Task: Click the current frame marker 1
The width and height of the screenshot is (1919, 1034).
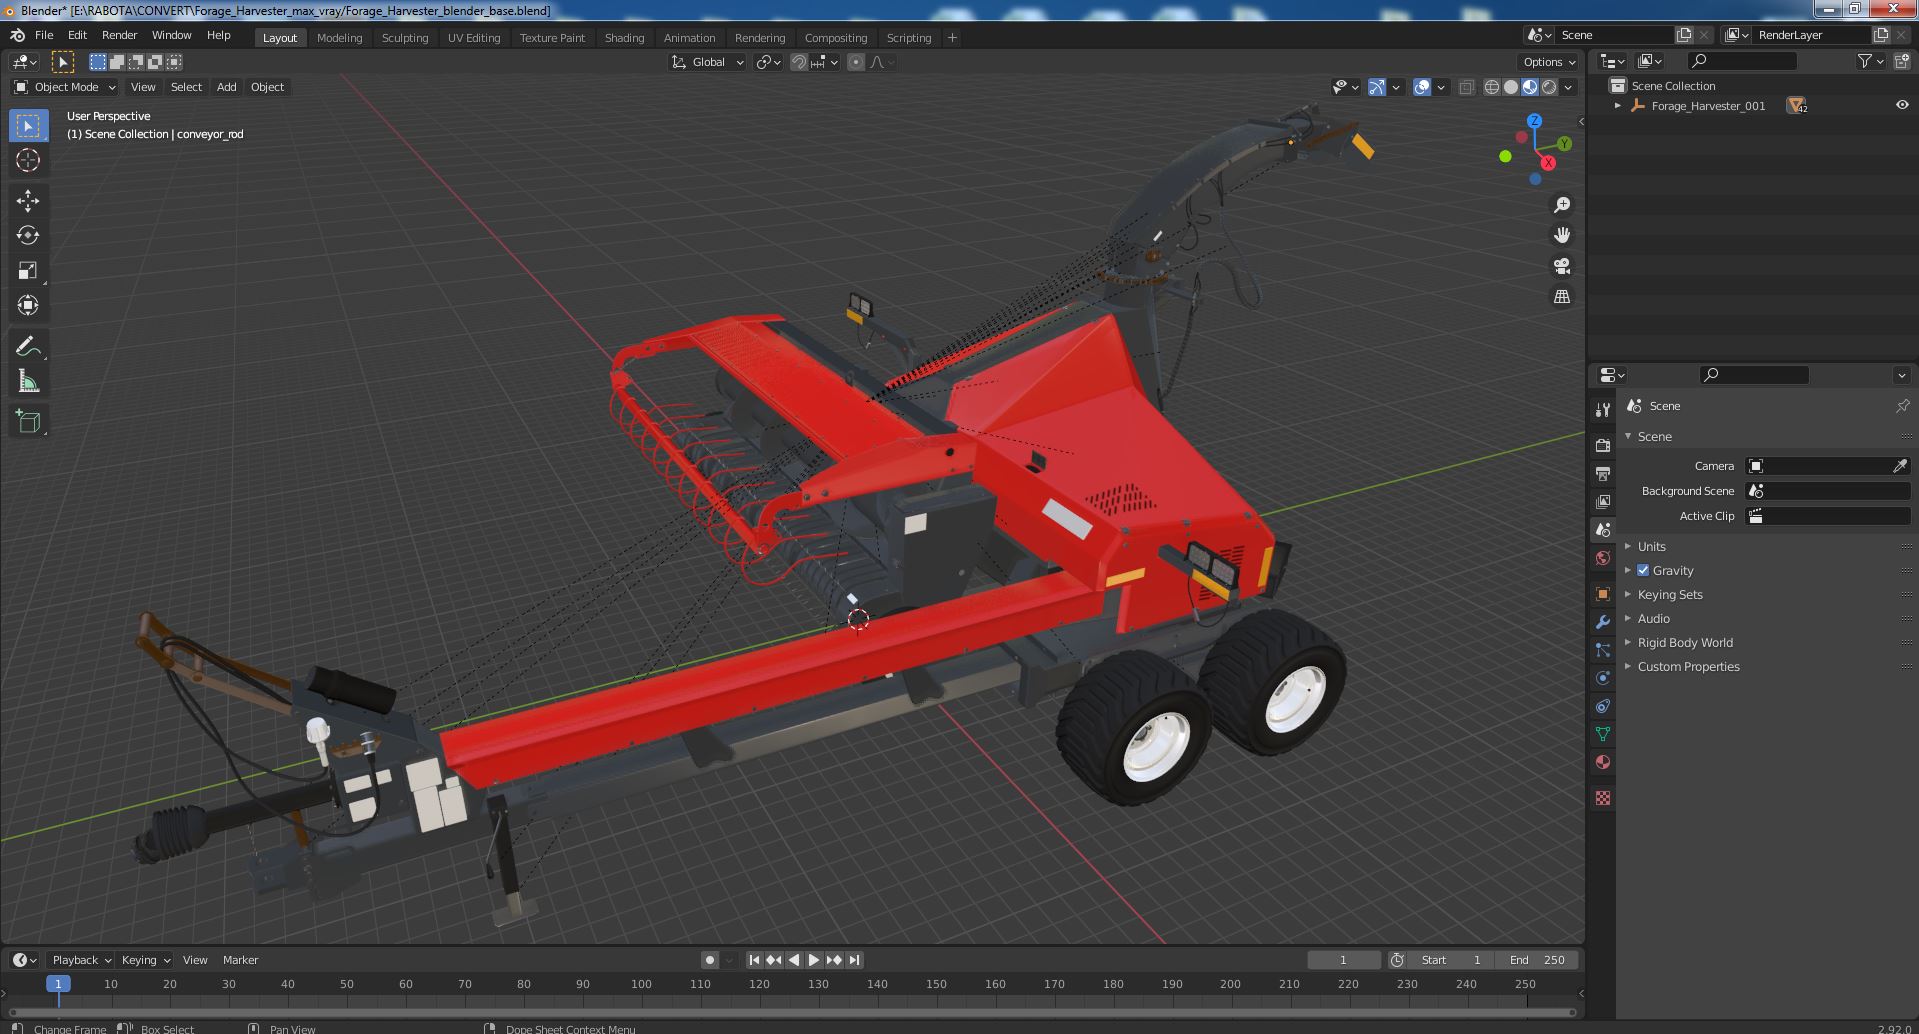Action: pos(58,984)
